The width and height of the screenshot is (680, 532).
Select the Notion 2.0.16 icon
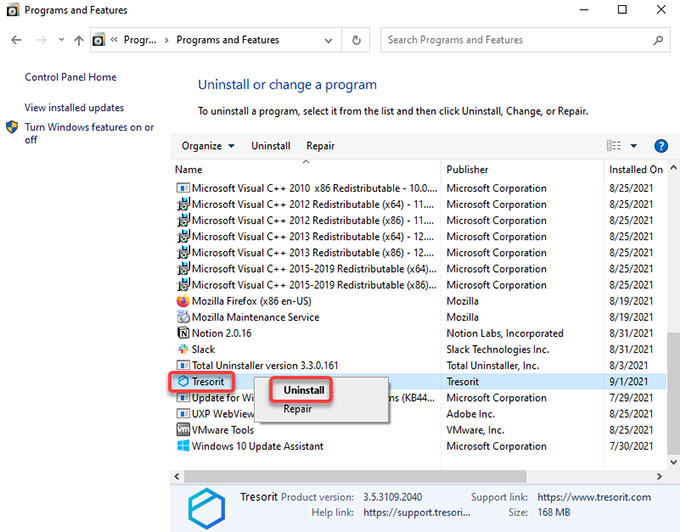pos(183,333)
